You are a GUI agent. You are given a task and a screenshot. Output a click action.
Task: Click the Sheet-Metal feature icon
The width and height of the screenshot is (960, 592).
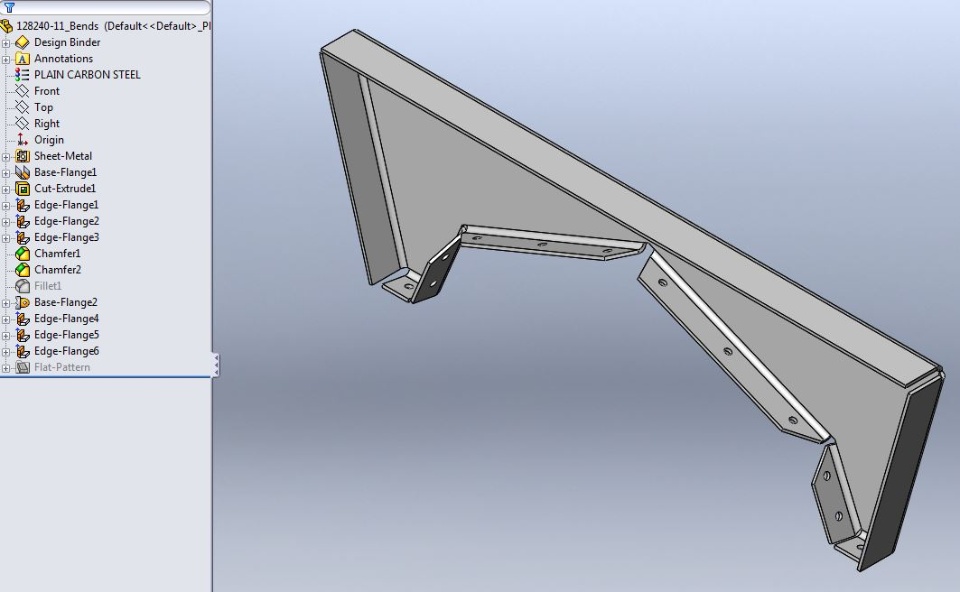22,156
